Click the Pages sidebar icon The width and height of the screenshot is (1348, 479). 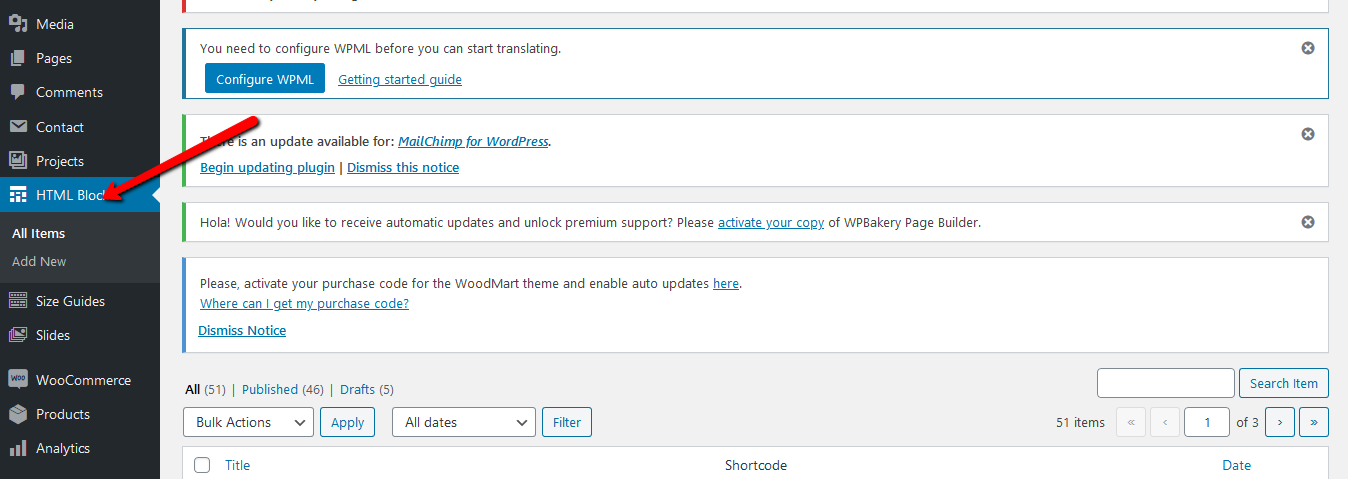18,58
